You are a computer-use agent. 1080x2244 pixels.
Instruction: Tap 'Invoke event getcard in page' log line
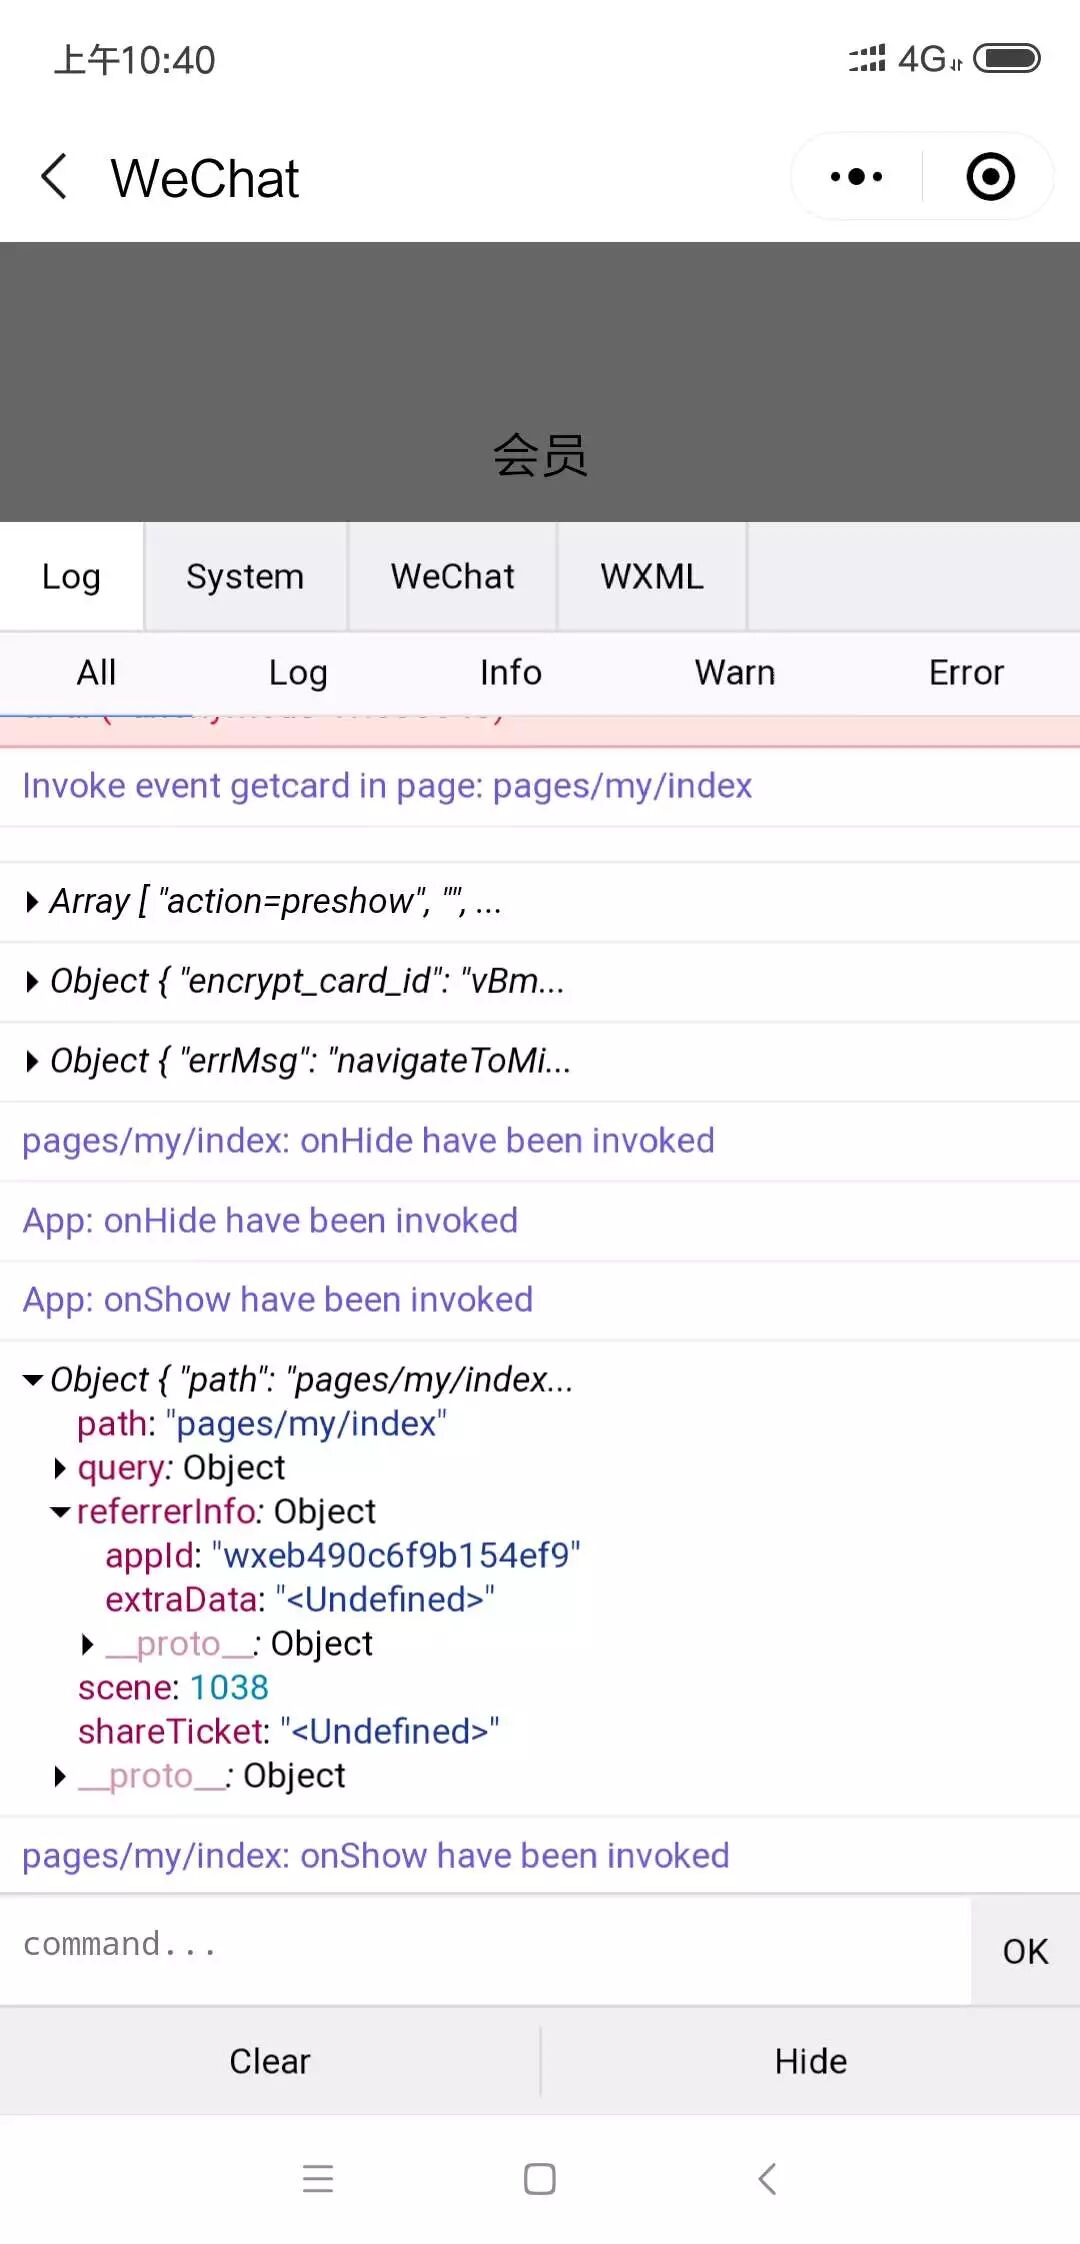coord(387,786)
